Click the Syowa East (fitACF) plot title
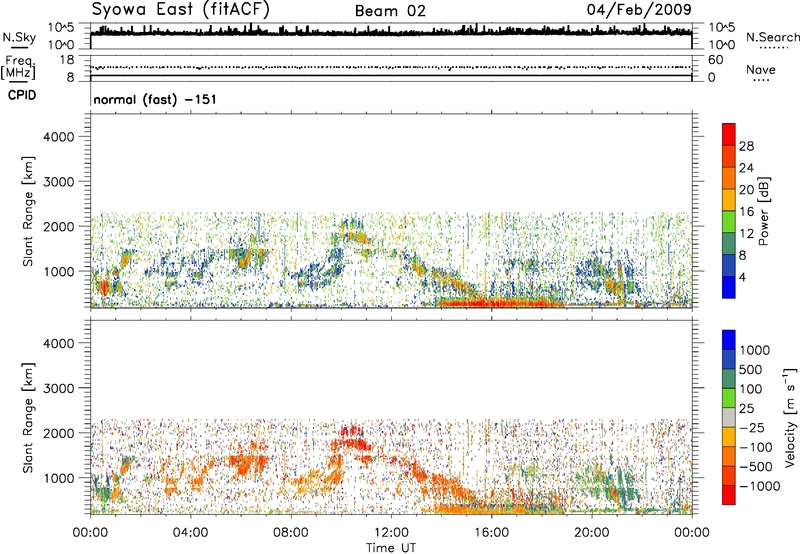Viewport: 800px width, 554px height. point(181,10)
